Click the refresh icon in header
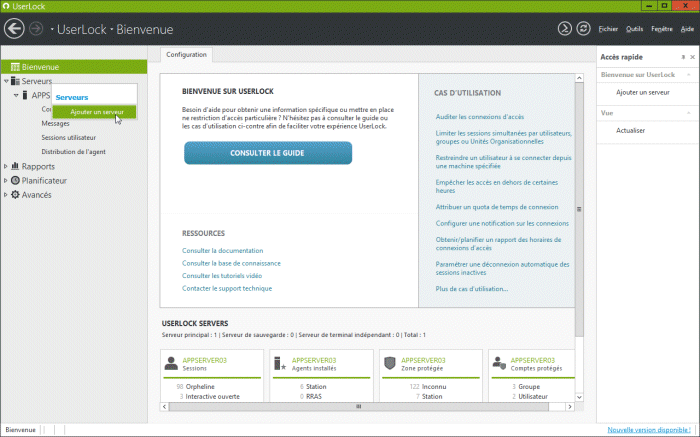Screen dimensions: 700x437 coord(583,29)
